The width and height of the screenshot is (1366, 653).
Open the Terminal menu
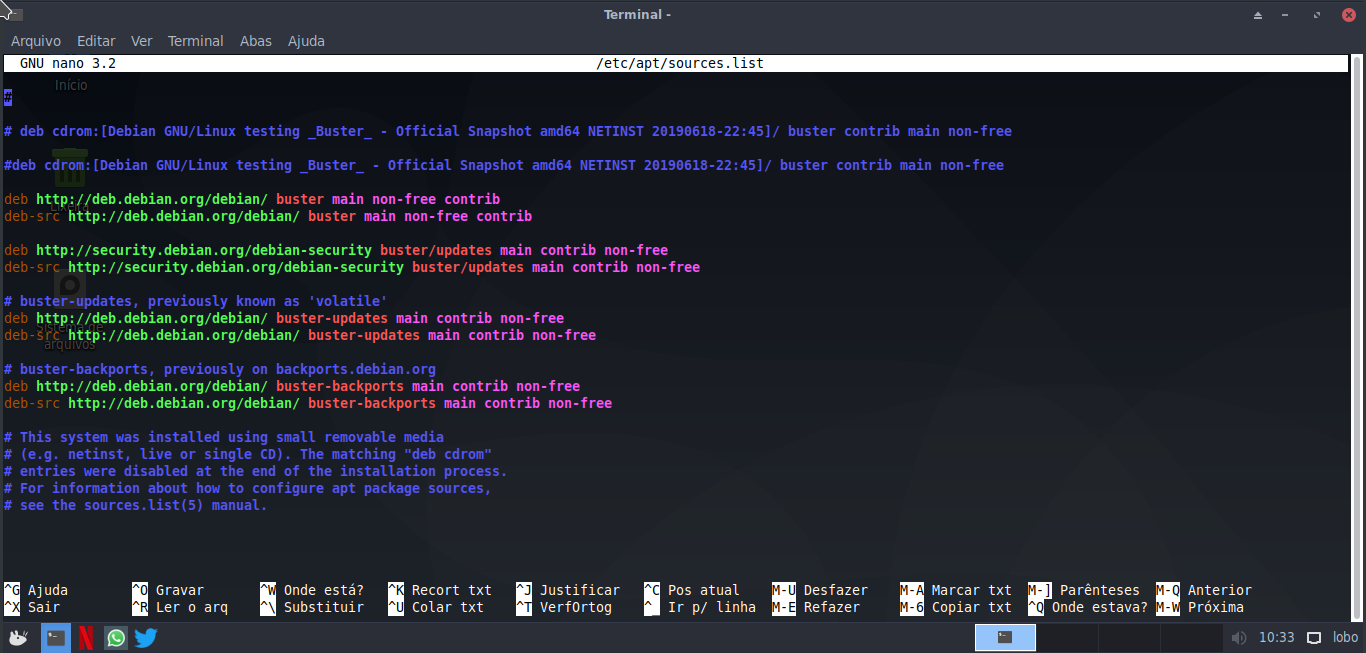pyautogui.click(x=195, y=41)
